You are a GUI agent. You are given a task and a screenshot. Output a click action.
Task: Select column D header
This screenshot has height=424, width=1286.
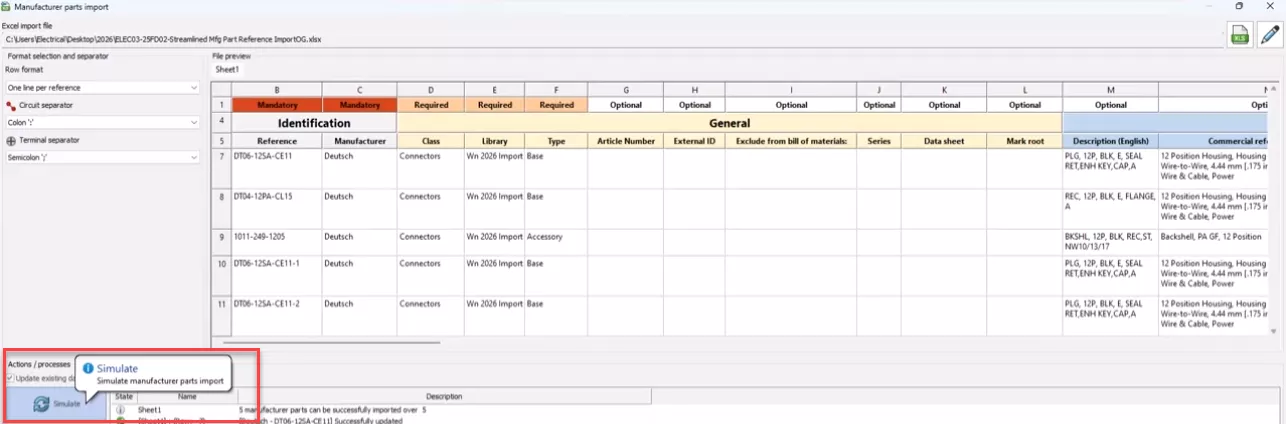point(431,90)
